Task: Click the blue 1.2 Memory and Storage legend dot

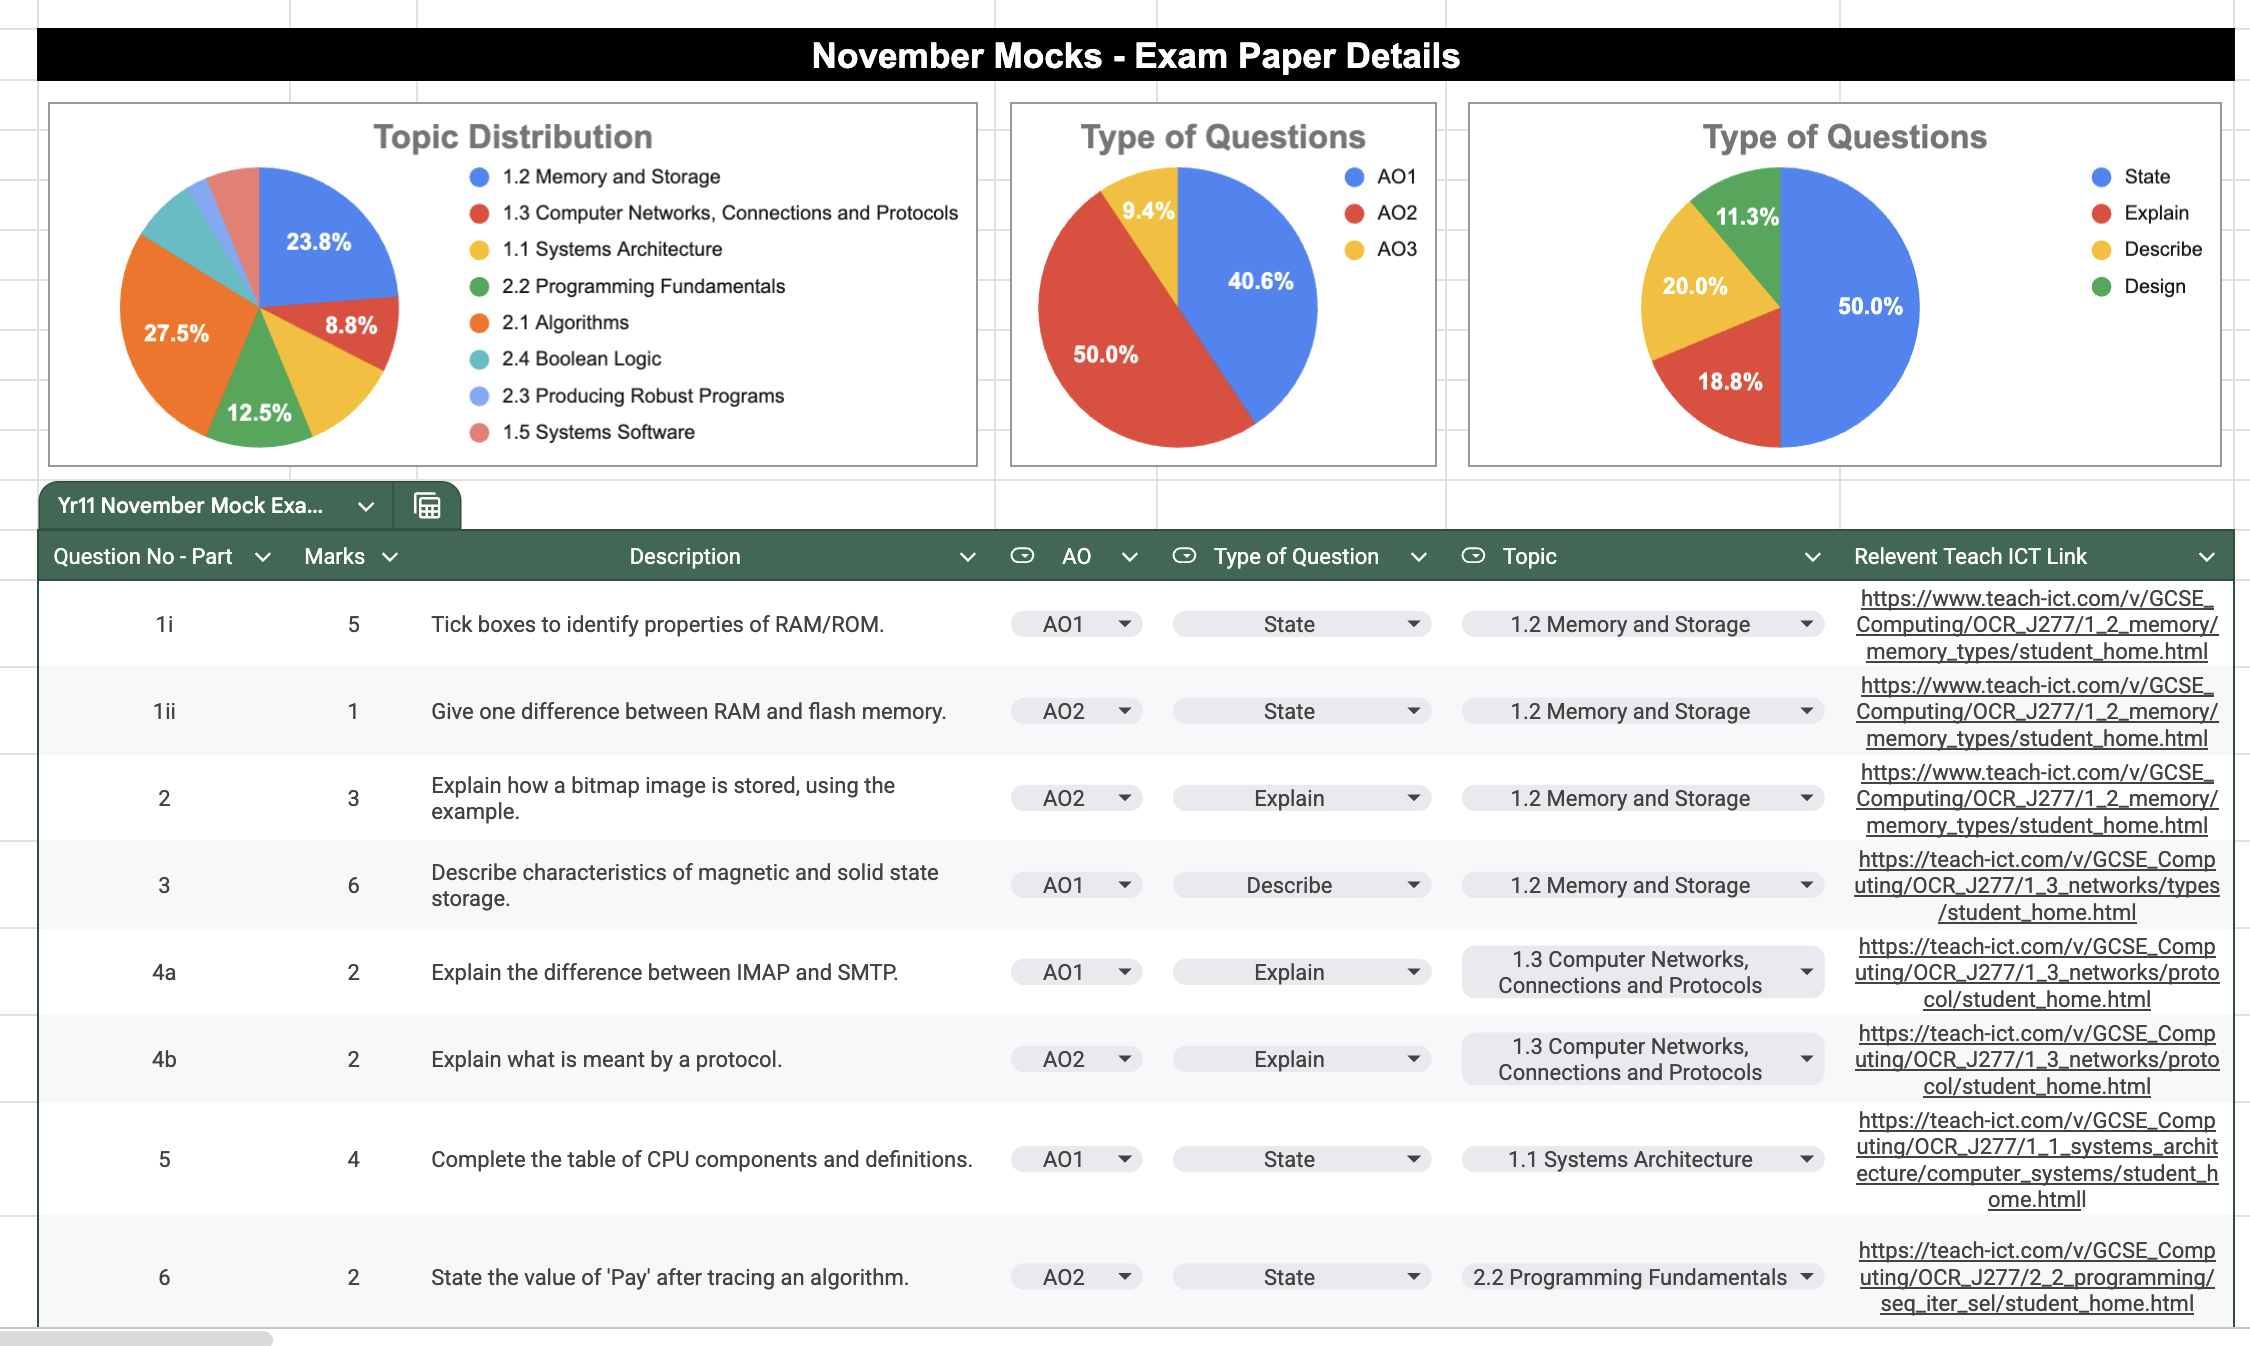Action: tap(480, 177)
